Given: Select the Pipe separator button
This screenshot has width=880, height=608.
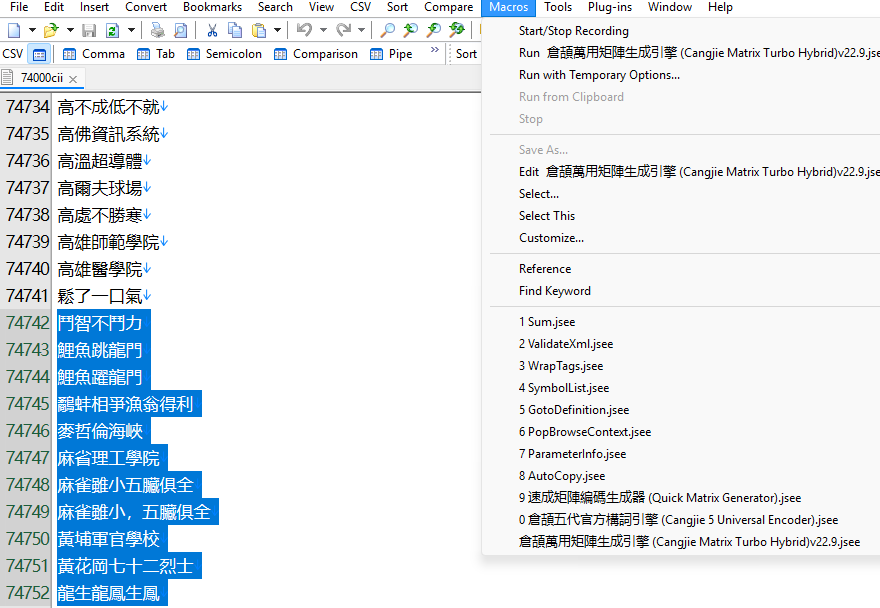Looking at the screenshot, I should (x=390, y=54).
